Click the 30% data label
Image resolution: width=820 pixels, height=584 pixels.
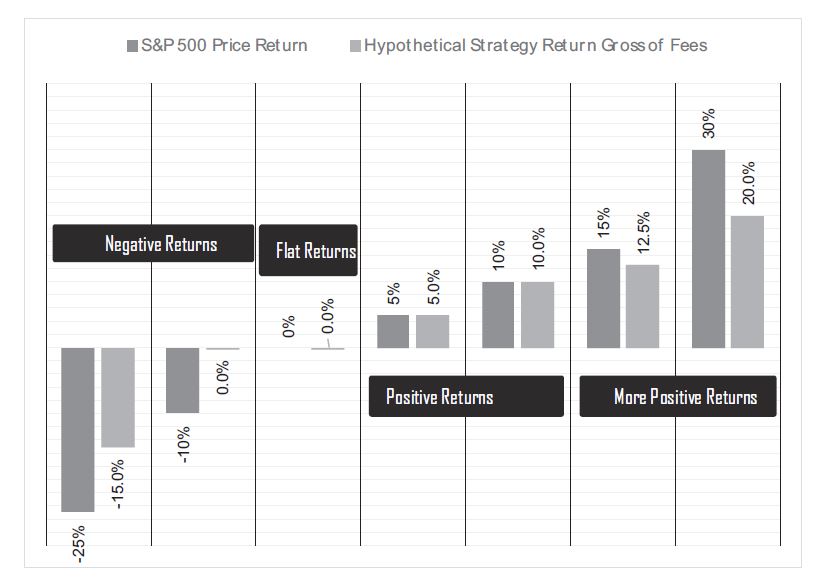pyautogui.click(x=709, y=124)
